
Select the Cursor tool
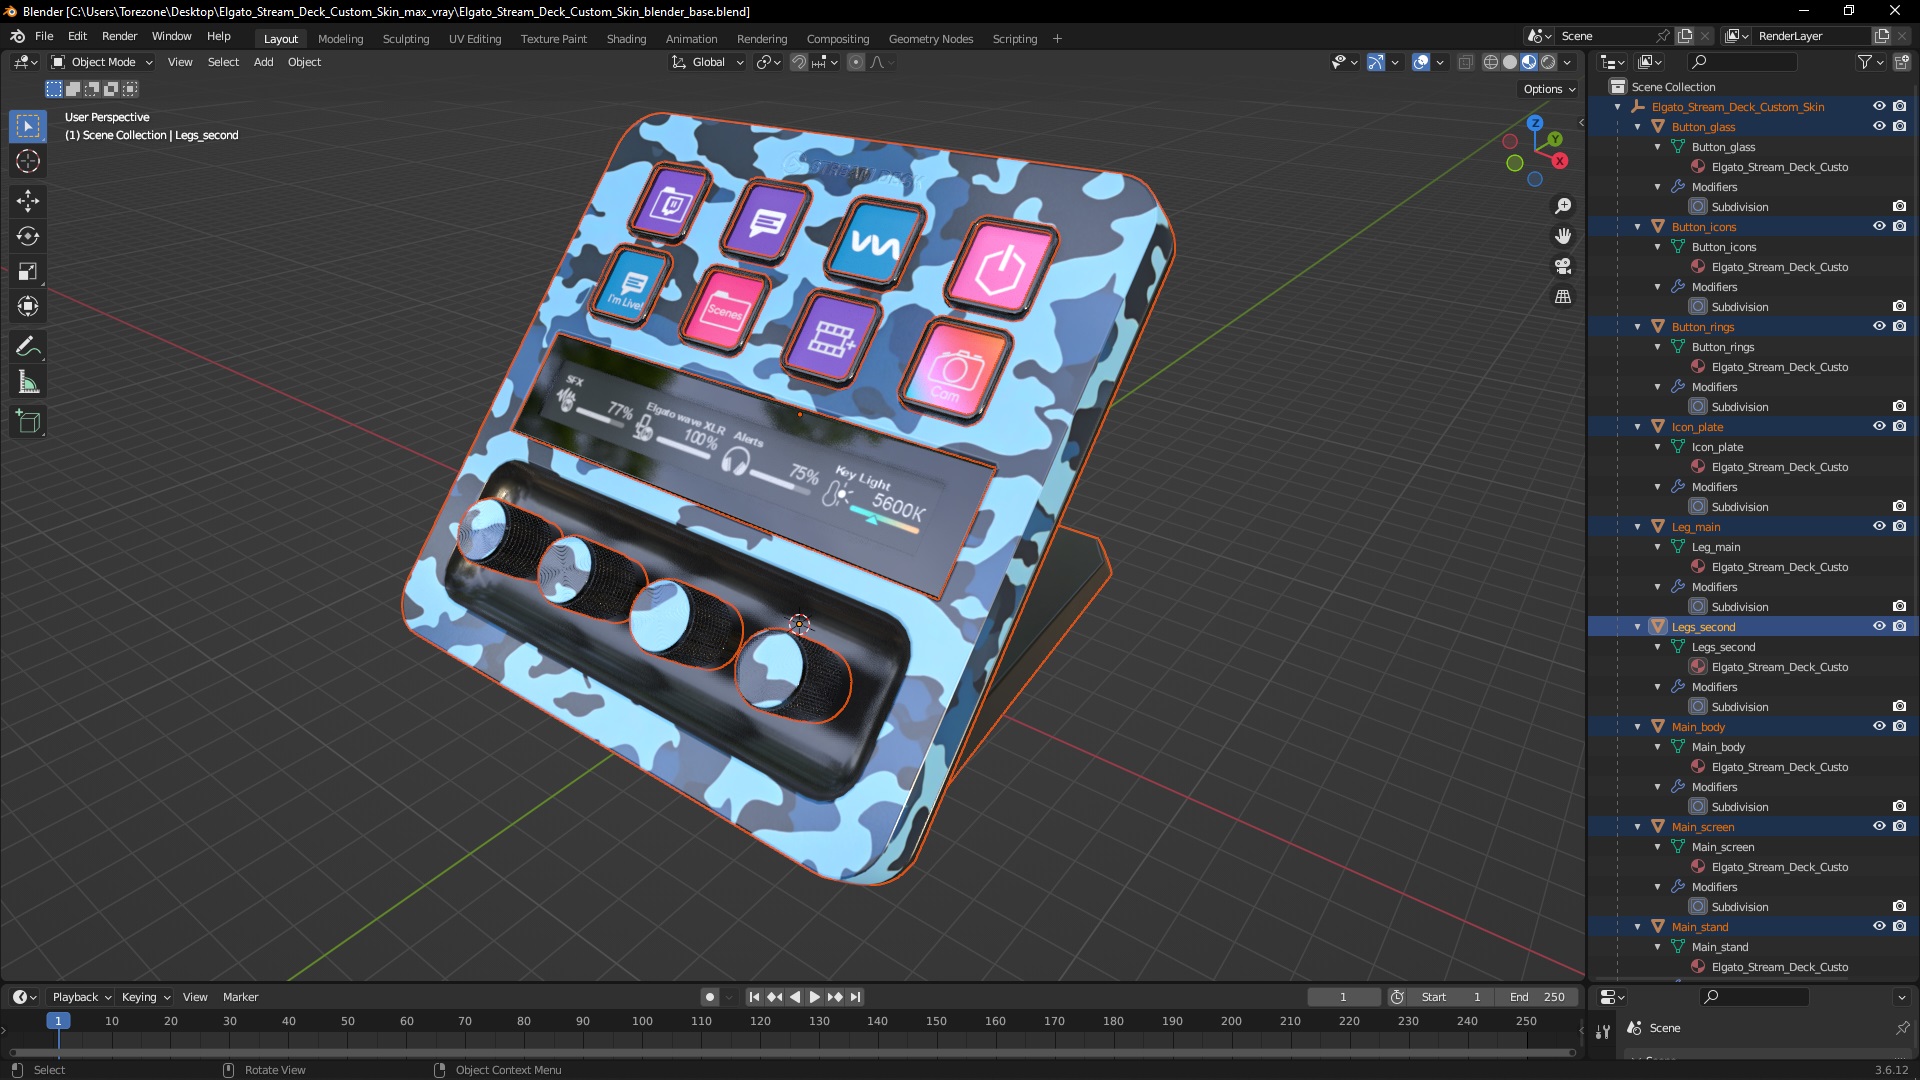(28, 161)
